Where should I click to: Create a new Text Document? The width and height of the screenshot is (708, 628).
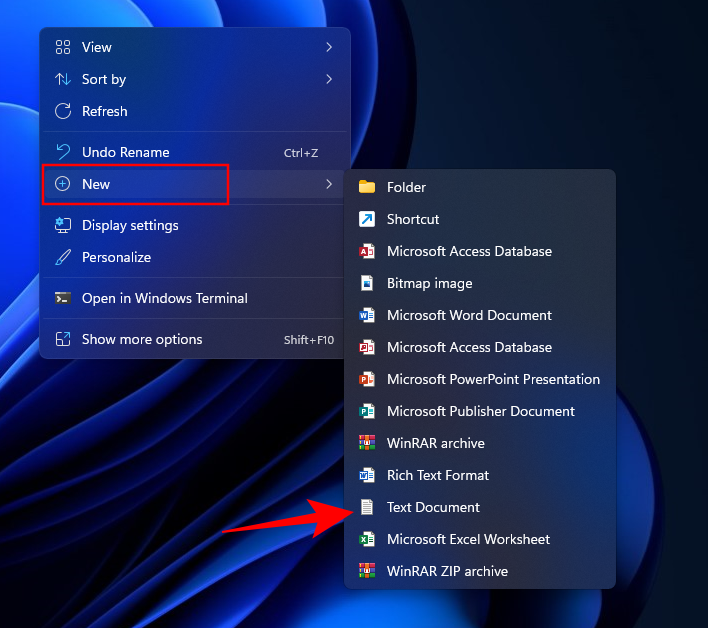pos(433,507)
